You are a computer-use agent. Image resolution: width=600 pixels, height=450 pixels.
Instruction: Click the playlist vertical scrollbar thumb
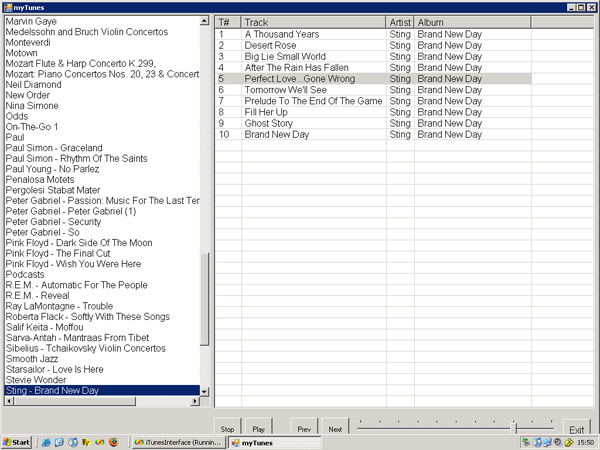click(x=205, y=299)
